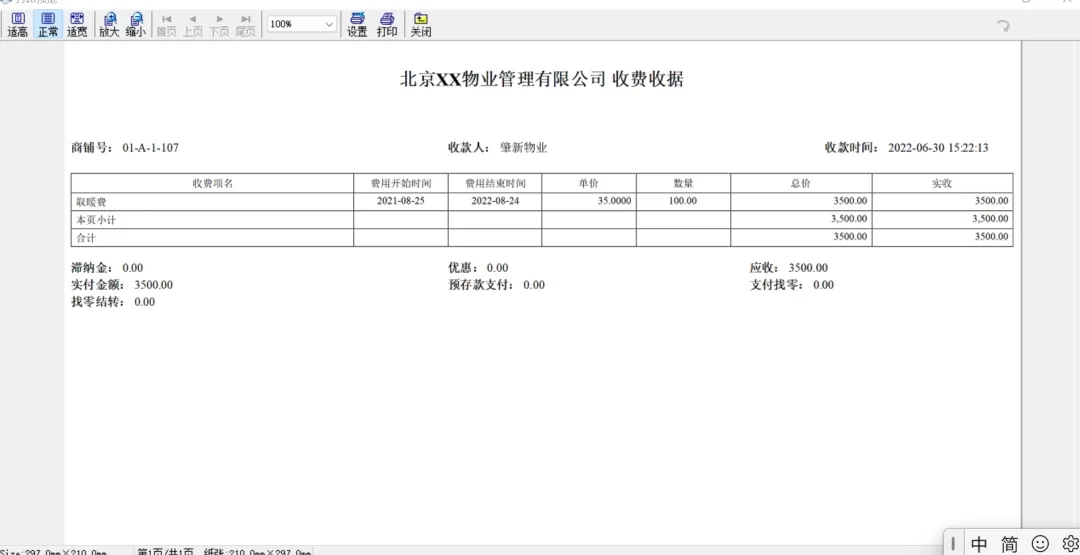The height and width of the screenshot is (555, 1080).
Task: Click the 打印 print icon
Action: click(387, 25)
